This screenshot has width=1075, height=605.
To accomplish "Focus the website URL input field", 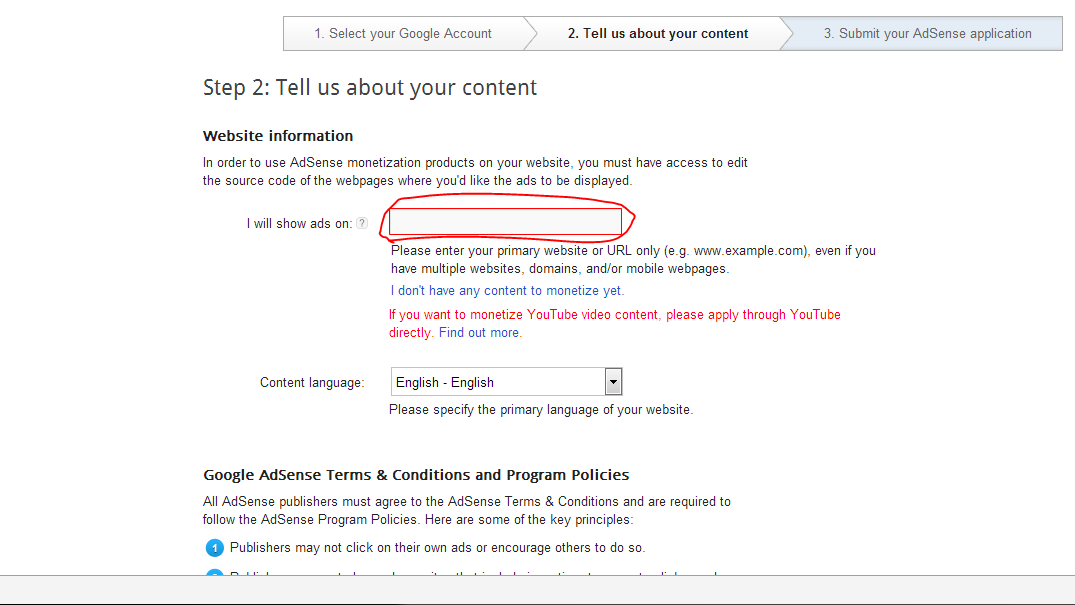I will pyautogui.click(x=505, y=222).
